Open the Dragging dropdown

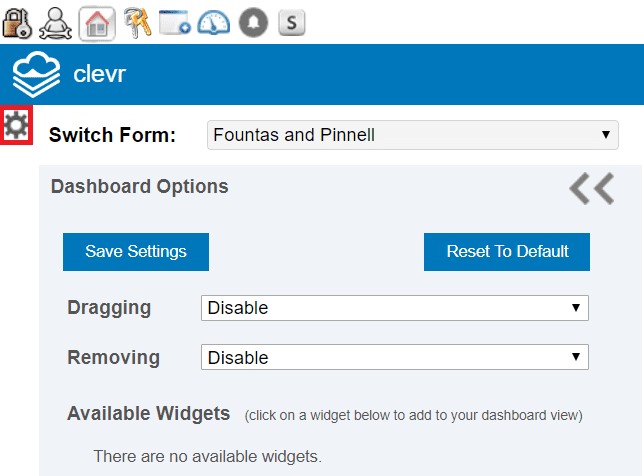coord(394,308)
